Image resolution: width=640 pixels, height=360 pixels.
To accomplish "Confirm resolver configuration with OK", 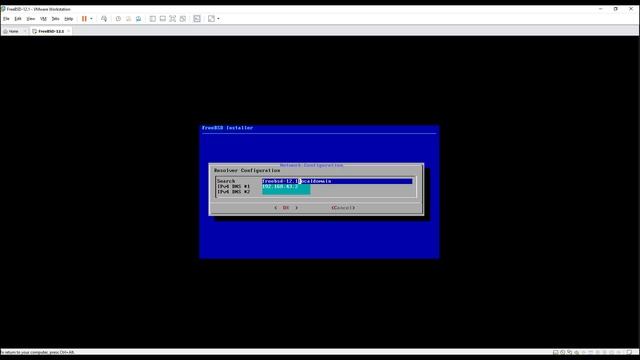I will [x=286, y=208].
